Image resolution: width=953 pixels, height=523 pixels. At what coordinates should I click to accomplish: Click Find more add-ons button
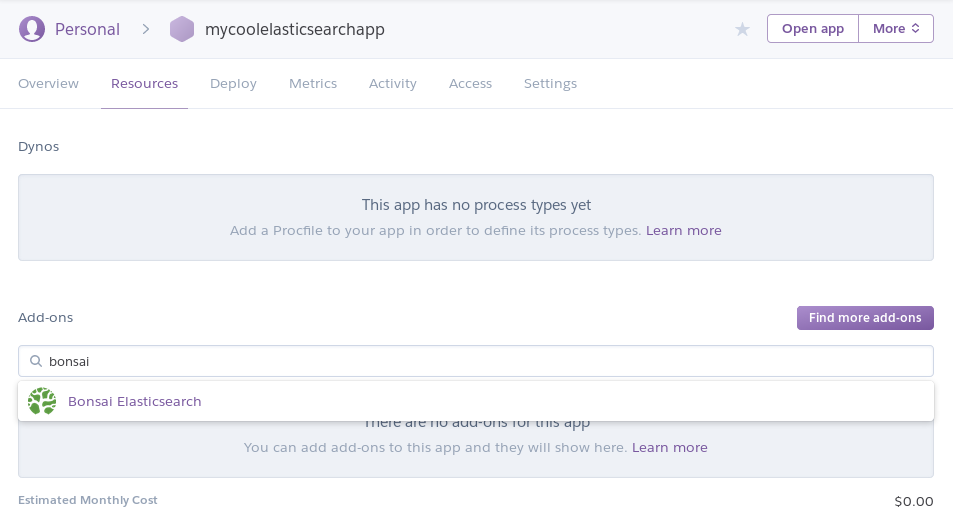pos(865,318)
